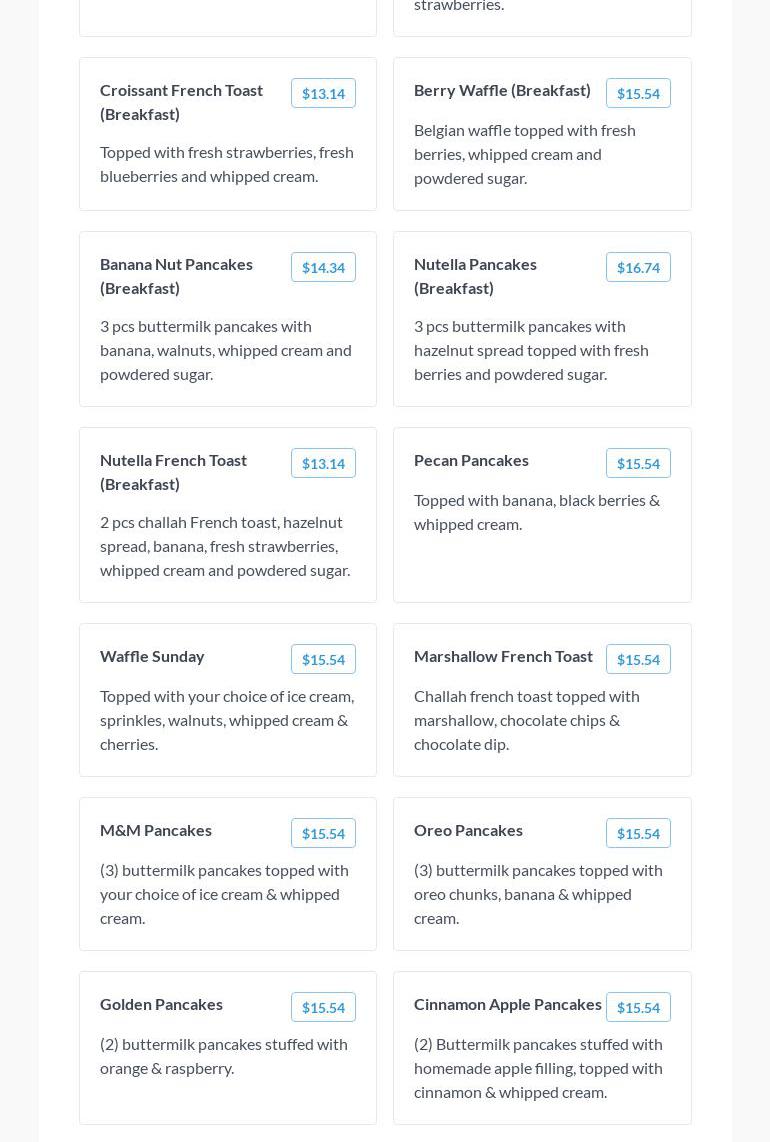The height and width of the screenshot is (1142, 770).
Task: Click the $14.34 price for Banana Nut Pancakes
Action: coord(323,267)
